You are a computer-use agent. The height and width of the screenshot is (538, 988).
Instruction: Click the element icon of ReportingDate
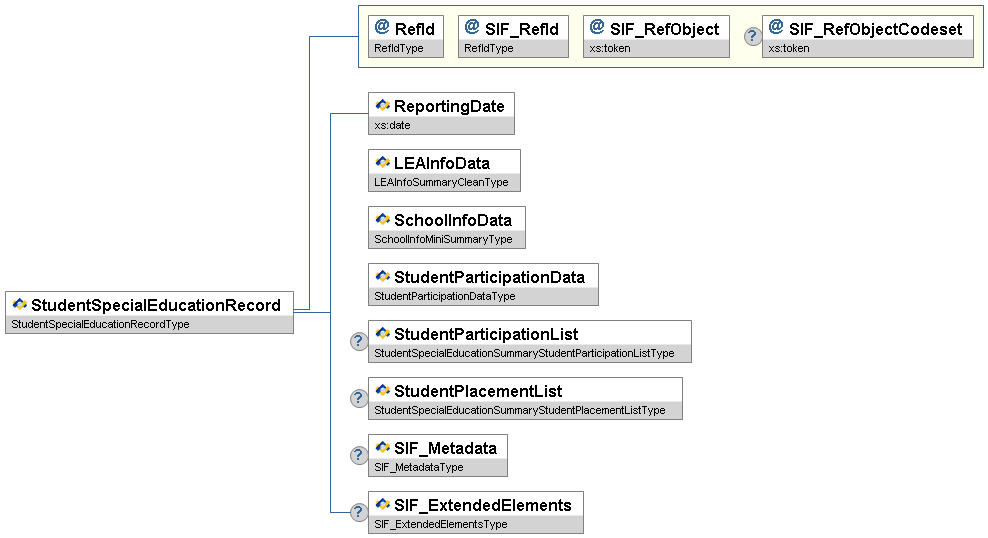[x=382, y=106]
